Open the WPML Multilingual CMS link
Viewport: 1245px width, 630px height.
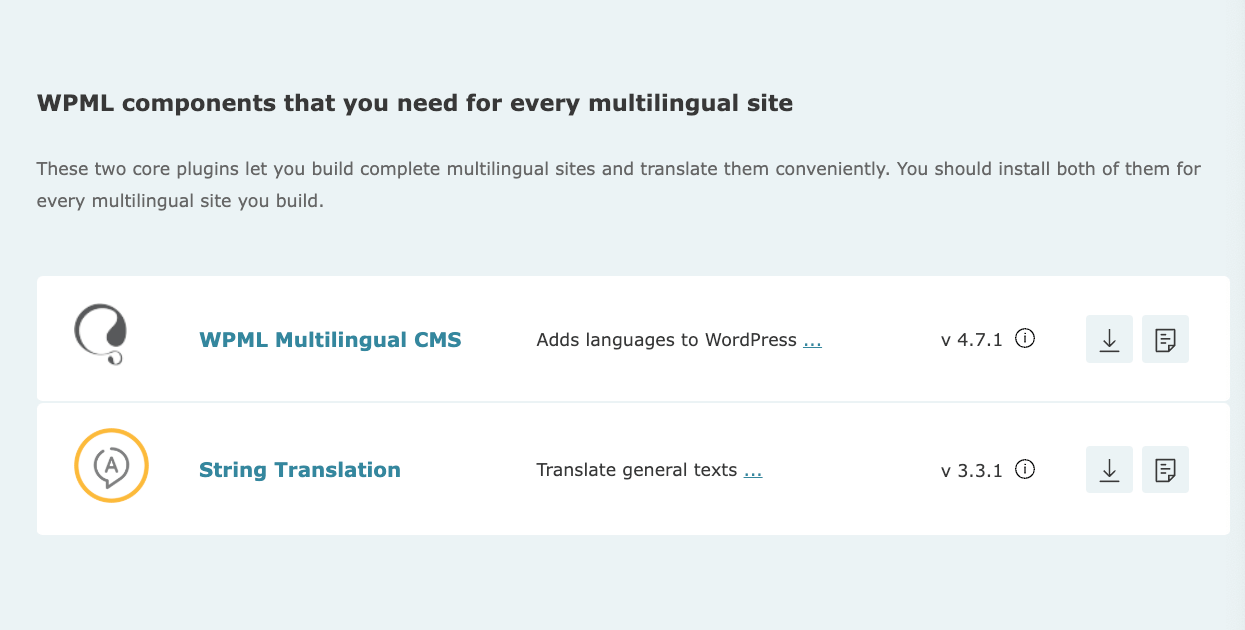tap(330, 339)
